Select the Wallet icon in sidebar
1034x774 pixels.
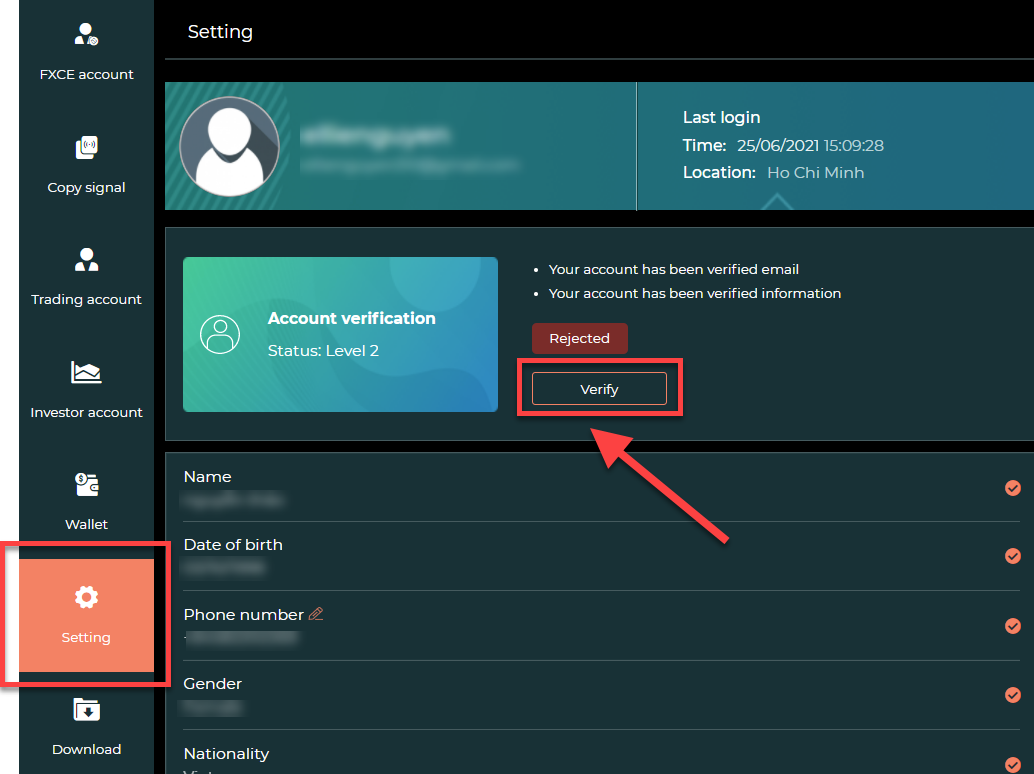[x=86, y=484]
